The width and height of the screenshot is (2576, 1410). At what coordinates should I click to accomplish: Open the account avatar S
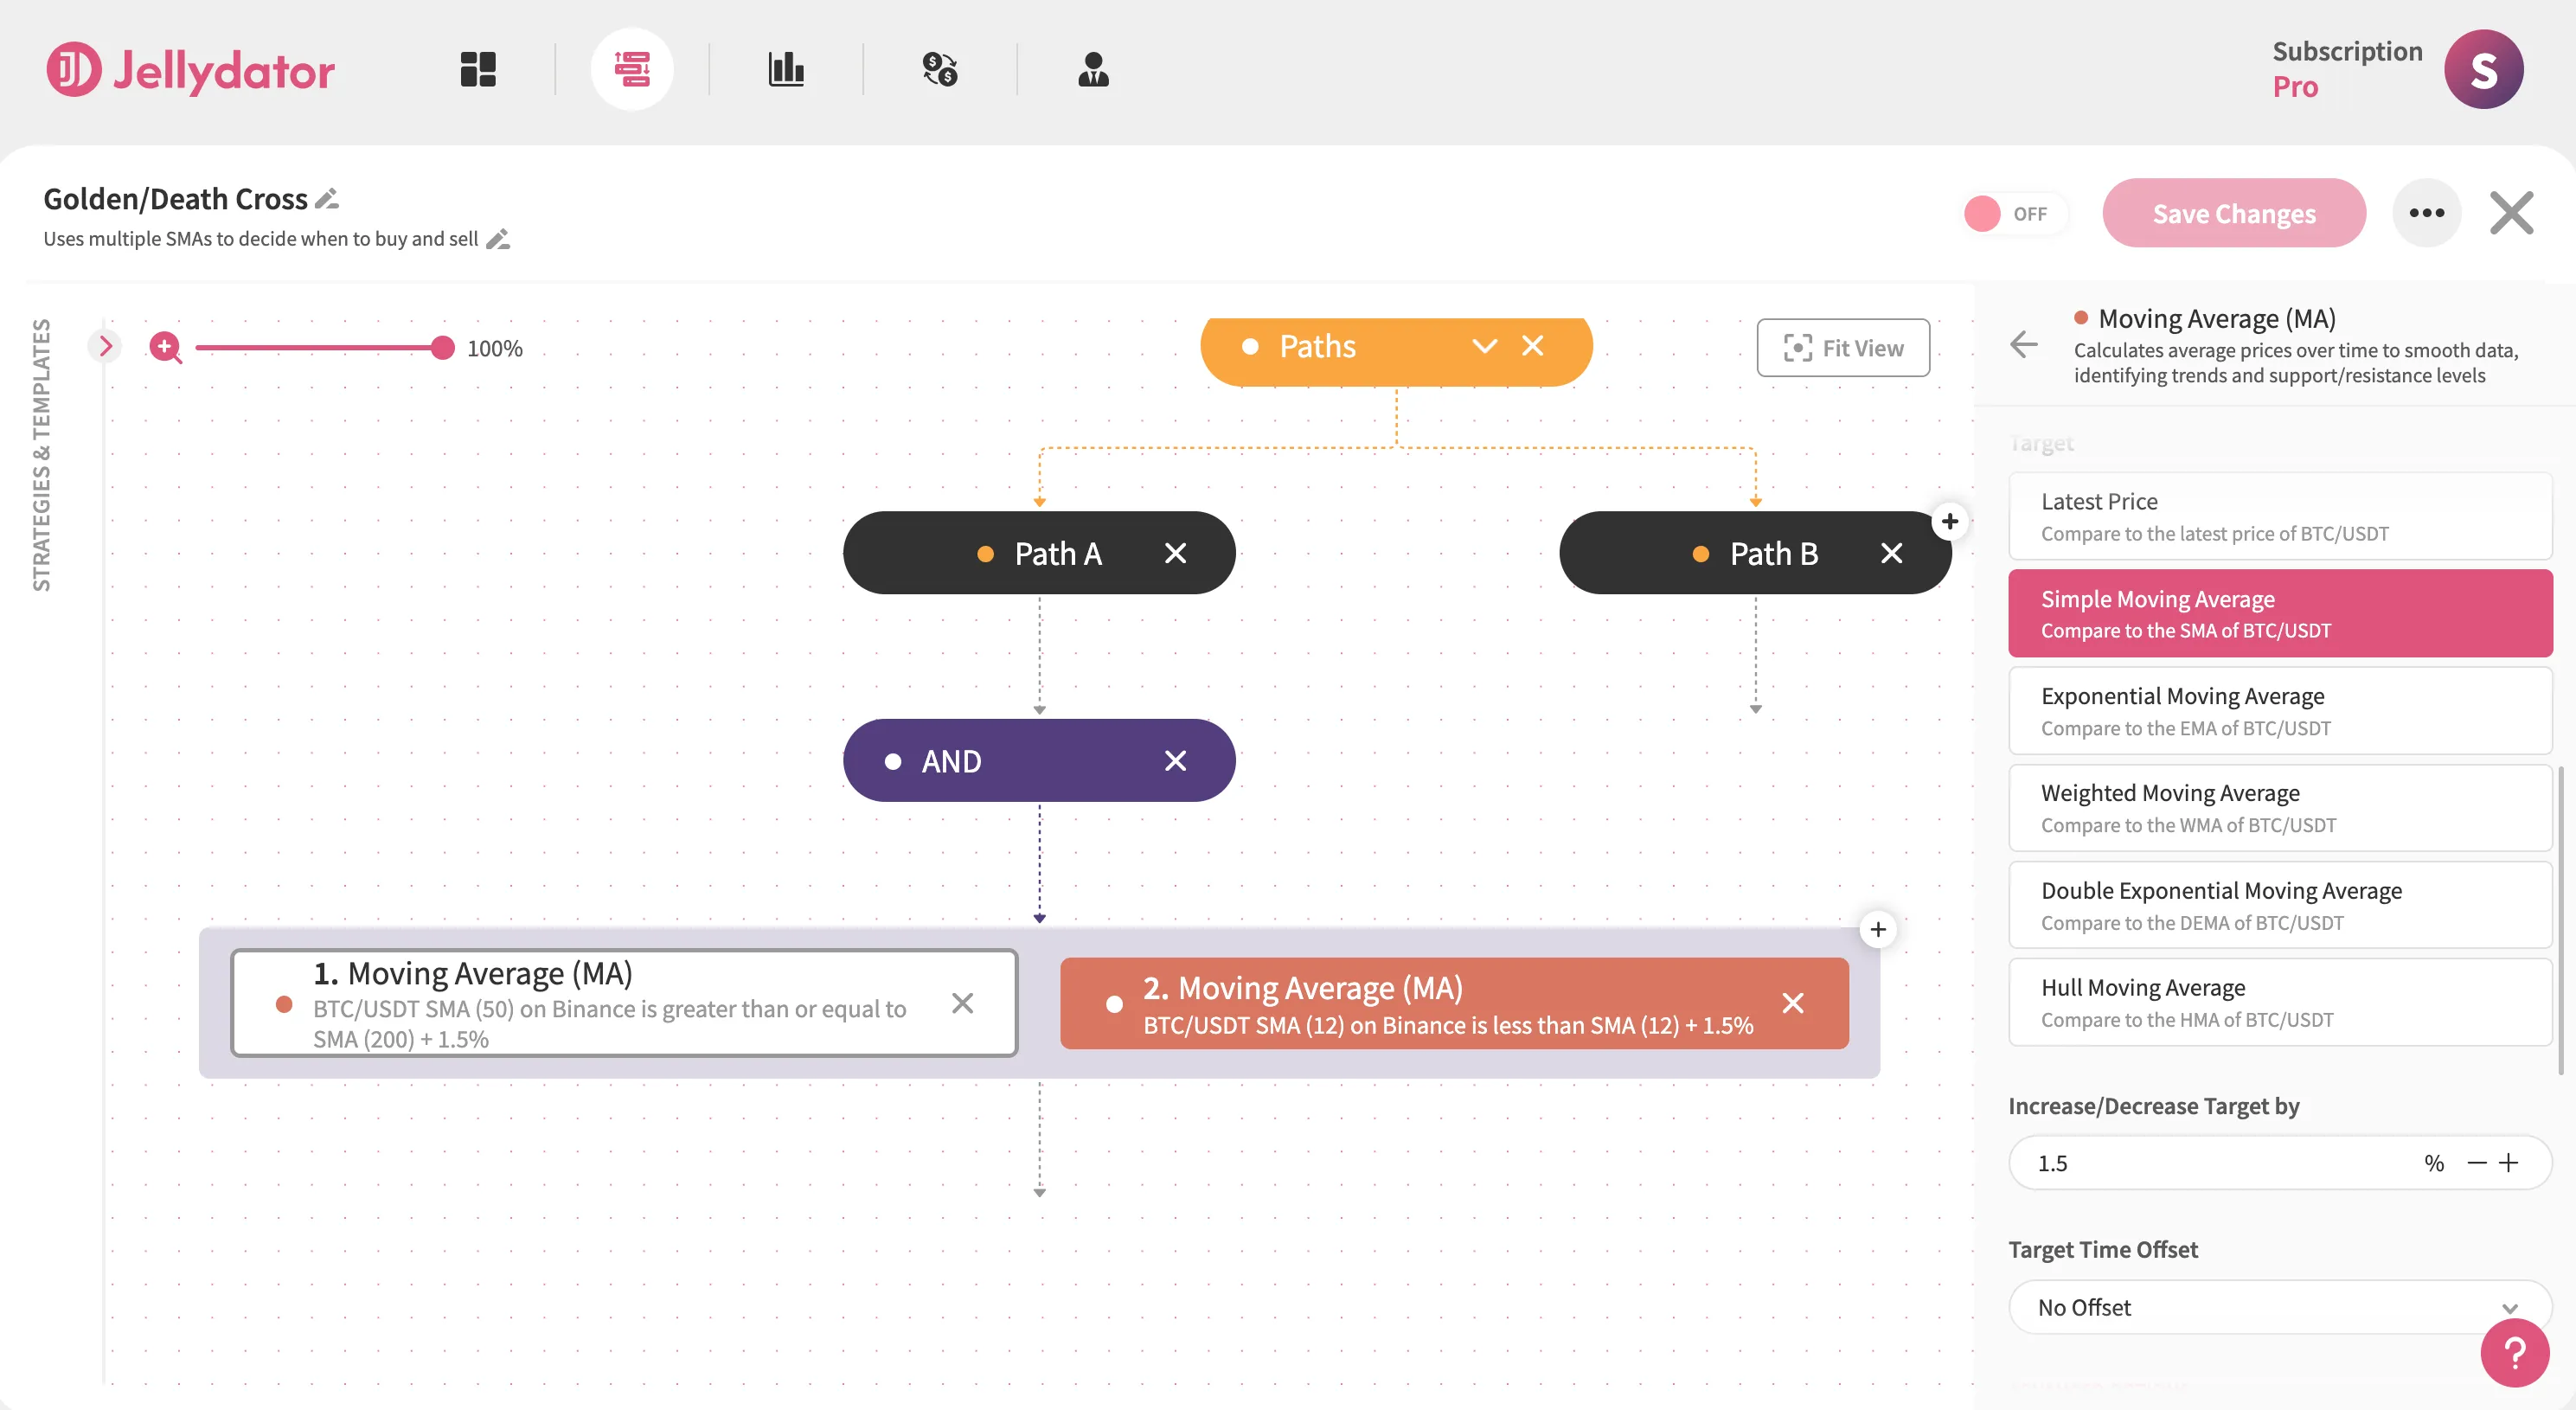point(2483,69)
